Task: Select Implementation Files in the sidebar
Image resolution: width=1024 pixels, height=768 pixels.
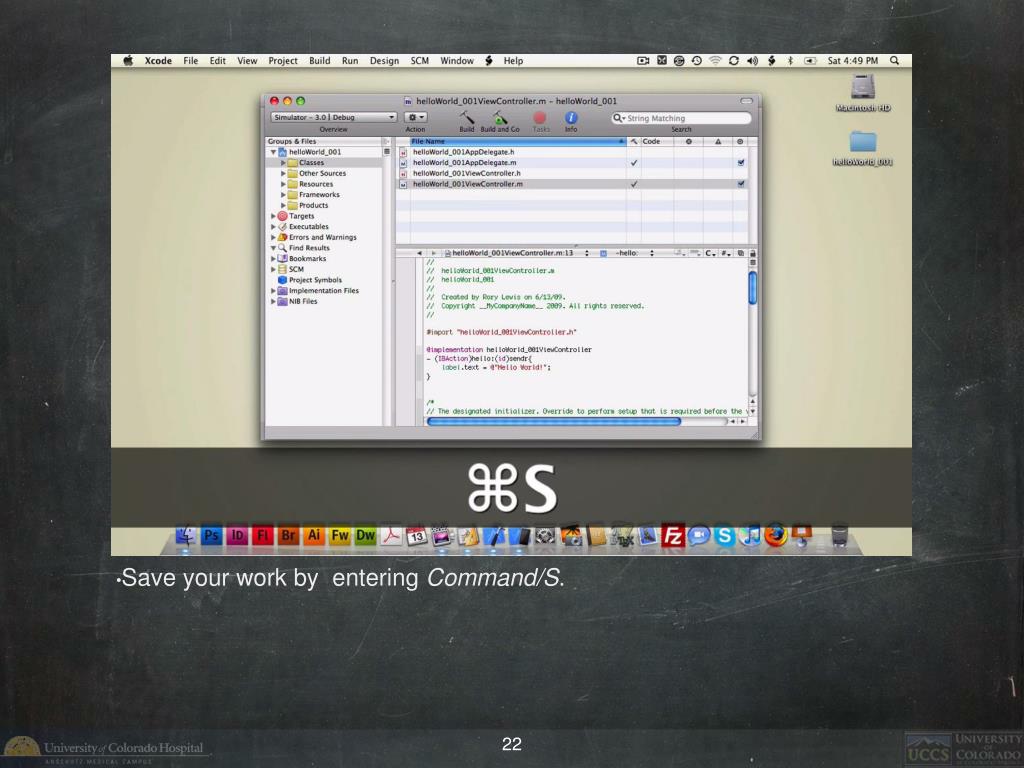Action: [323, 291]
